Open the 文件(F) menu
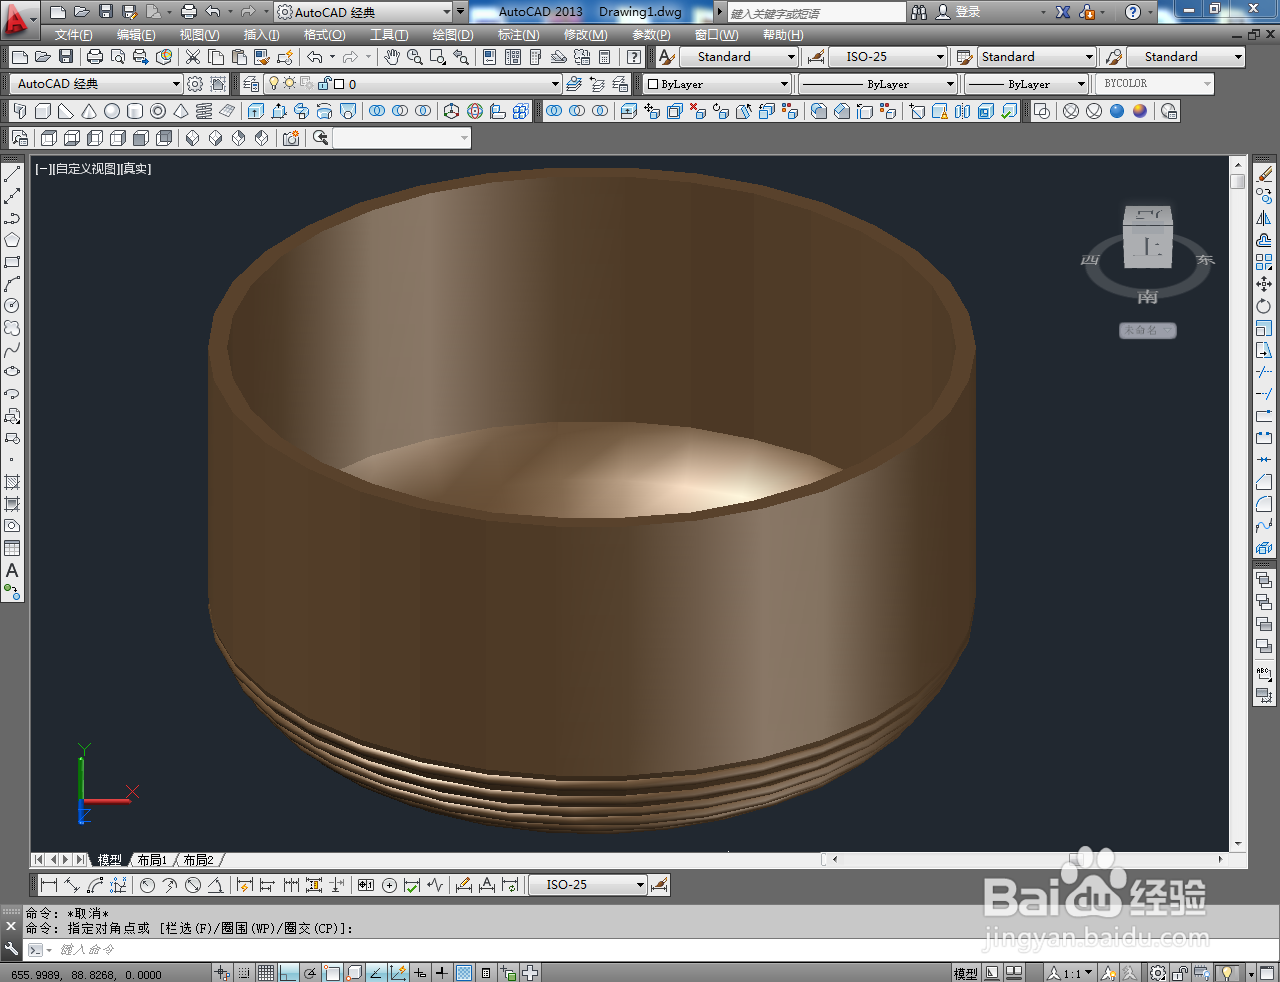Image resolution: width=1280 pixels, height=982 pixels. (73, 35)
